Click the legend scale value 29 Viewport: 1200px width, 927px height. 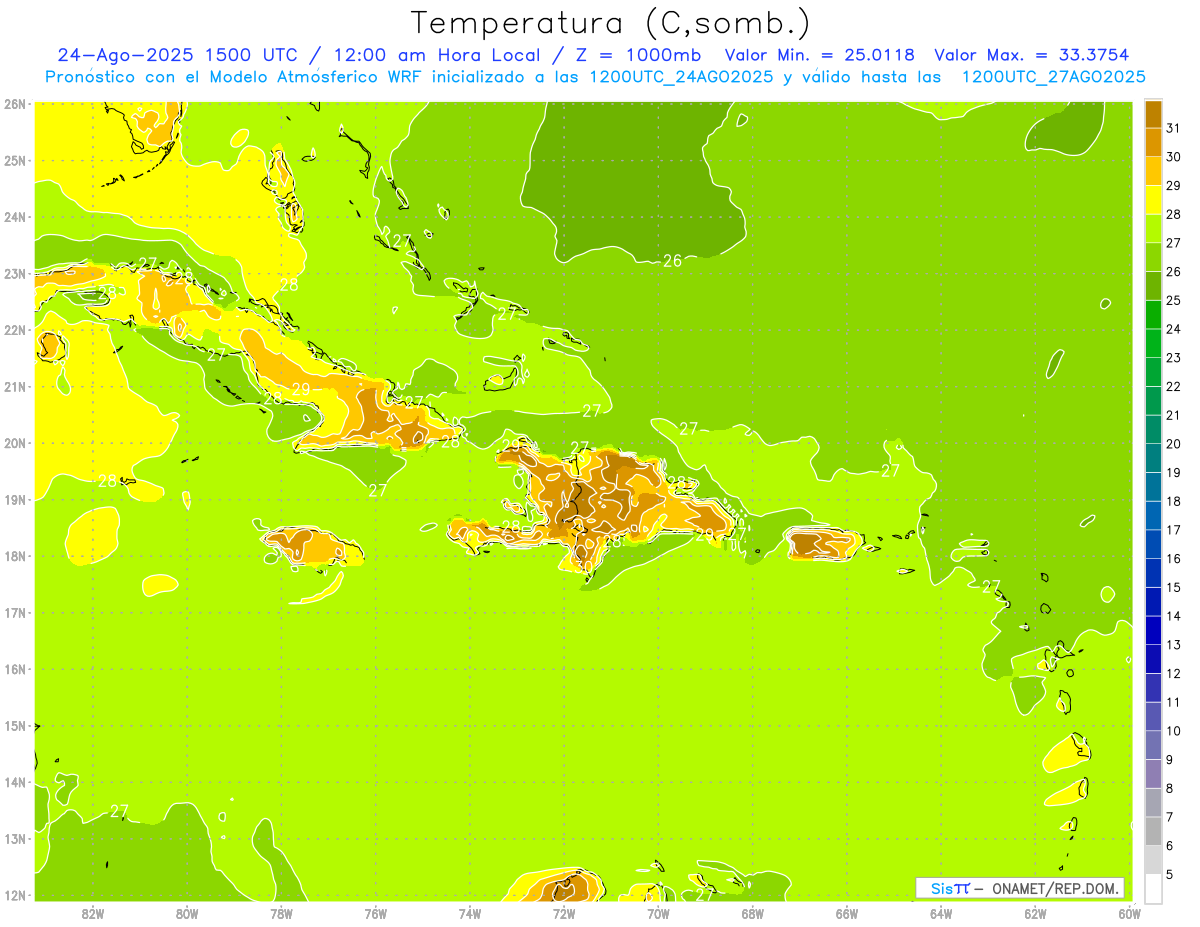[x=1173, y=186]
